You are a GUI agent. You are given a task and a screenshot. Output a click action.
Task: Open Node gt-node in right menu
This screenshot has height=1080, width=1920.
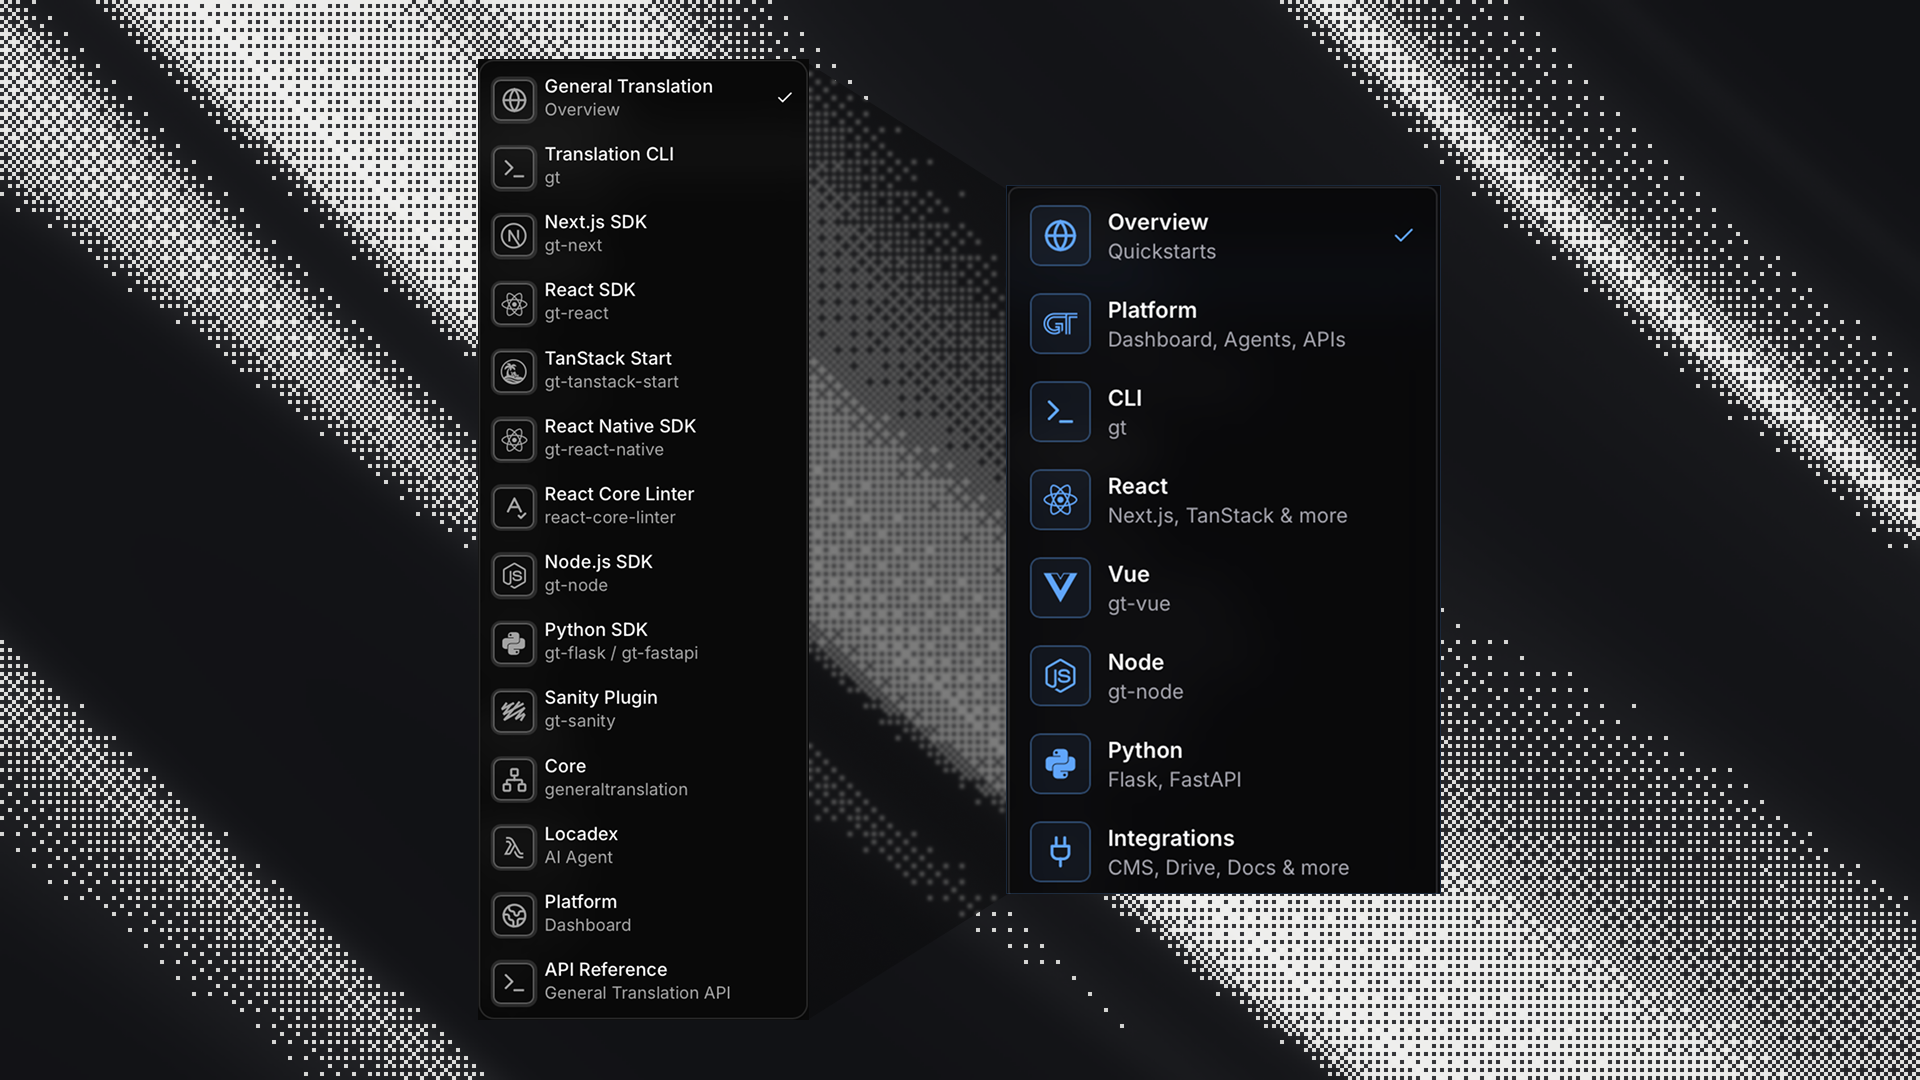1224,676
